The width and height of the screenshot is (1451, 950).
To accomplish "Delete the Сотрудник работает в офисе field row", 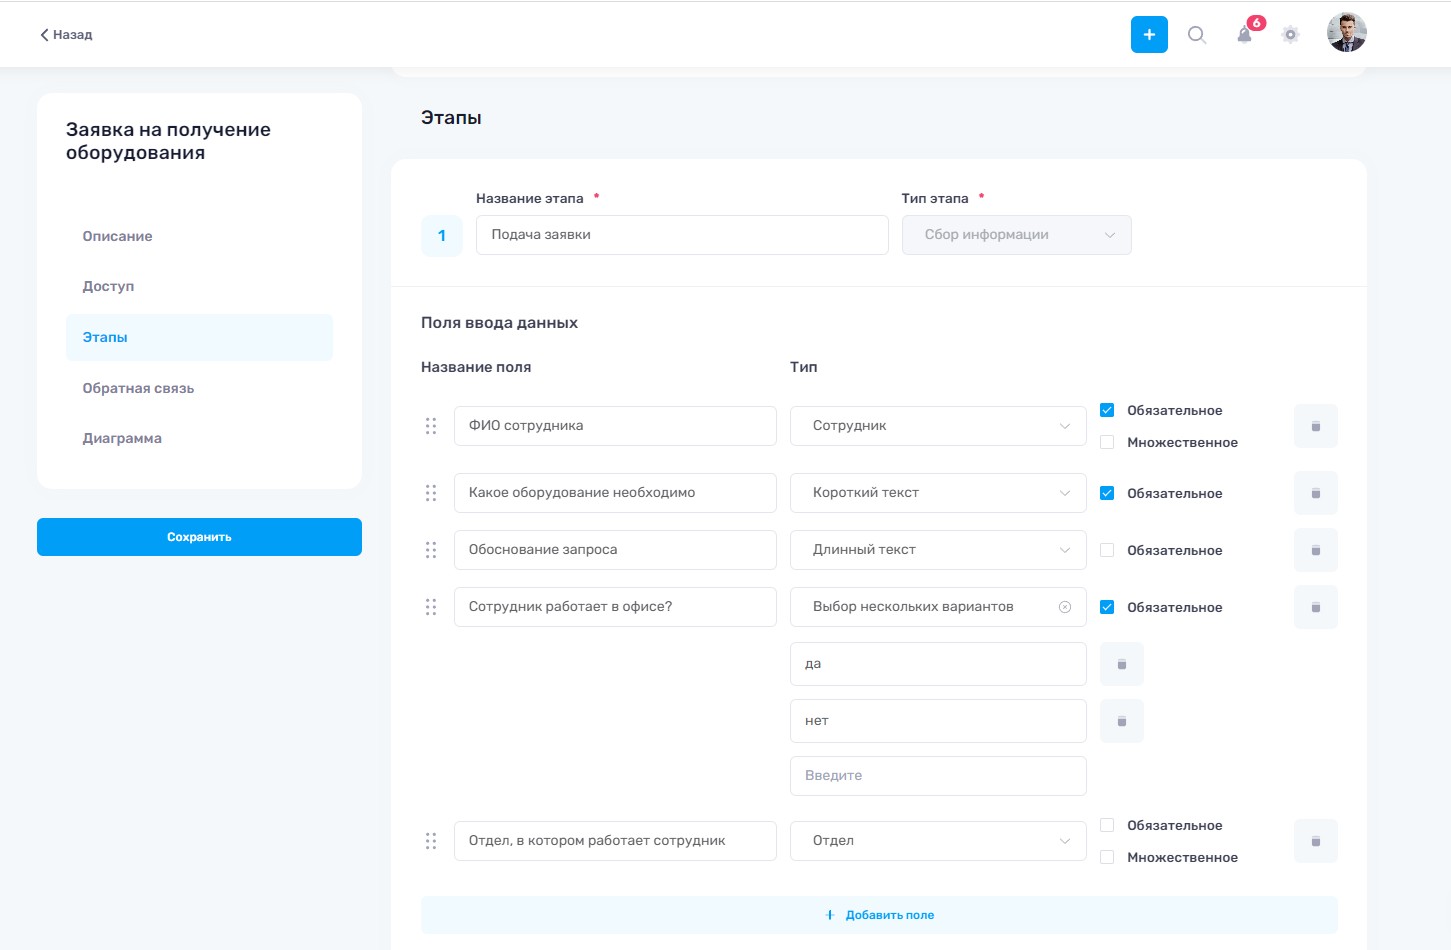I will (1316, 607).
